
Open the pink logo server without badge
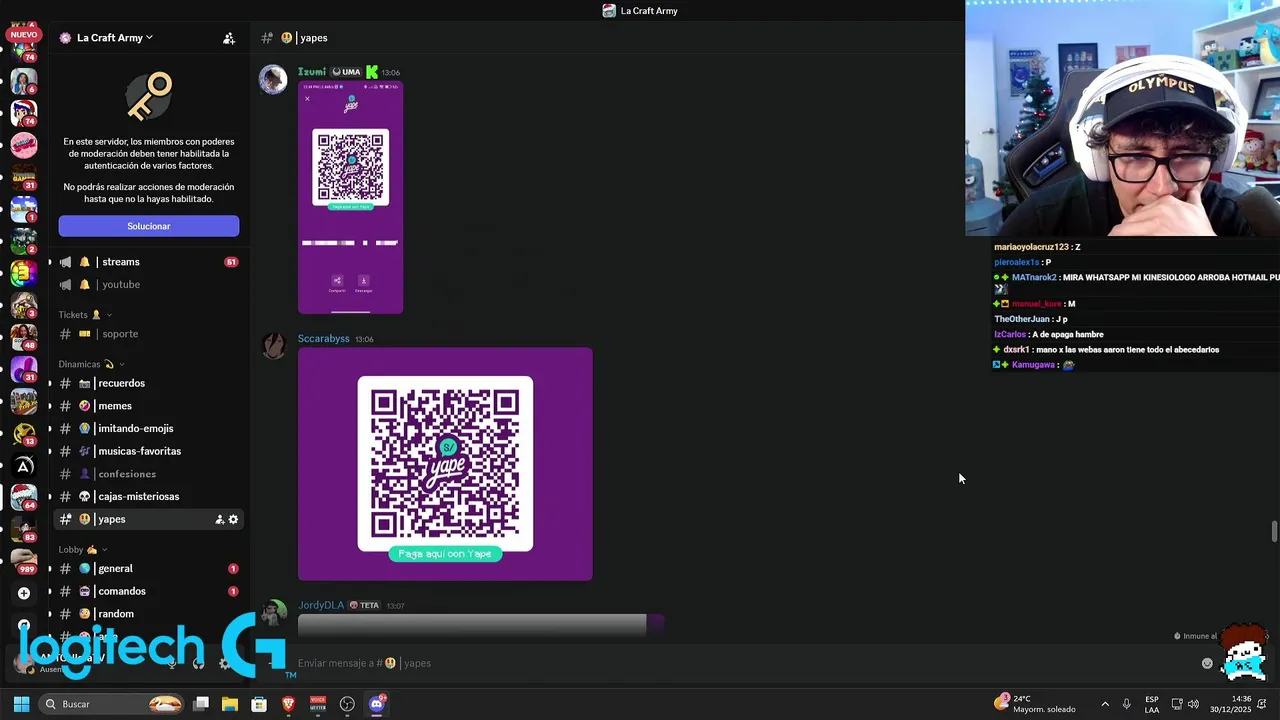click(x=23, y=146)
